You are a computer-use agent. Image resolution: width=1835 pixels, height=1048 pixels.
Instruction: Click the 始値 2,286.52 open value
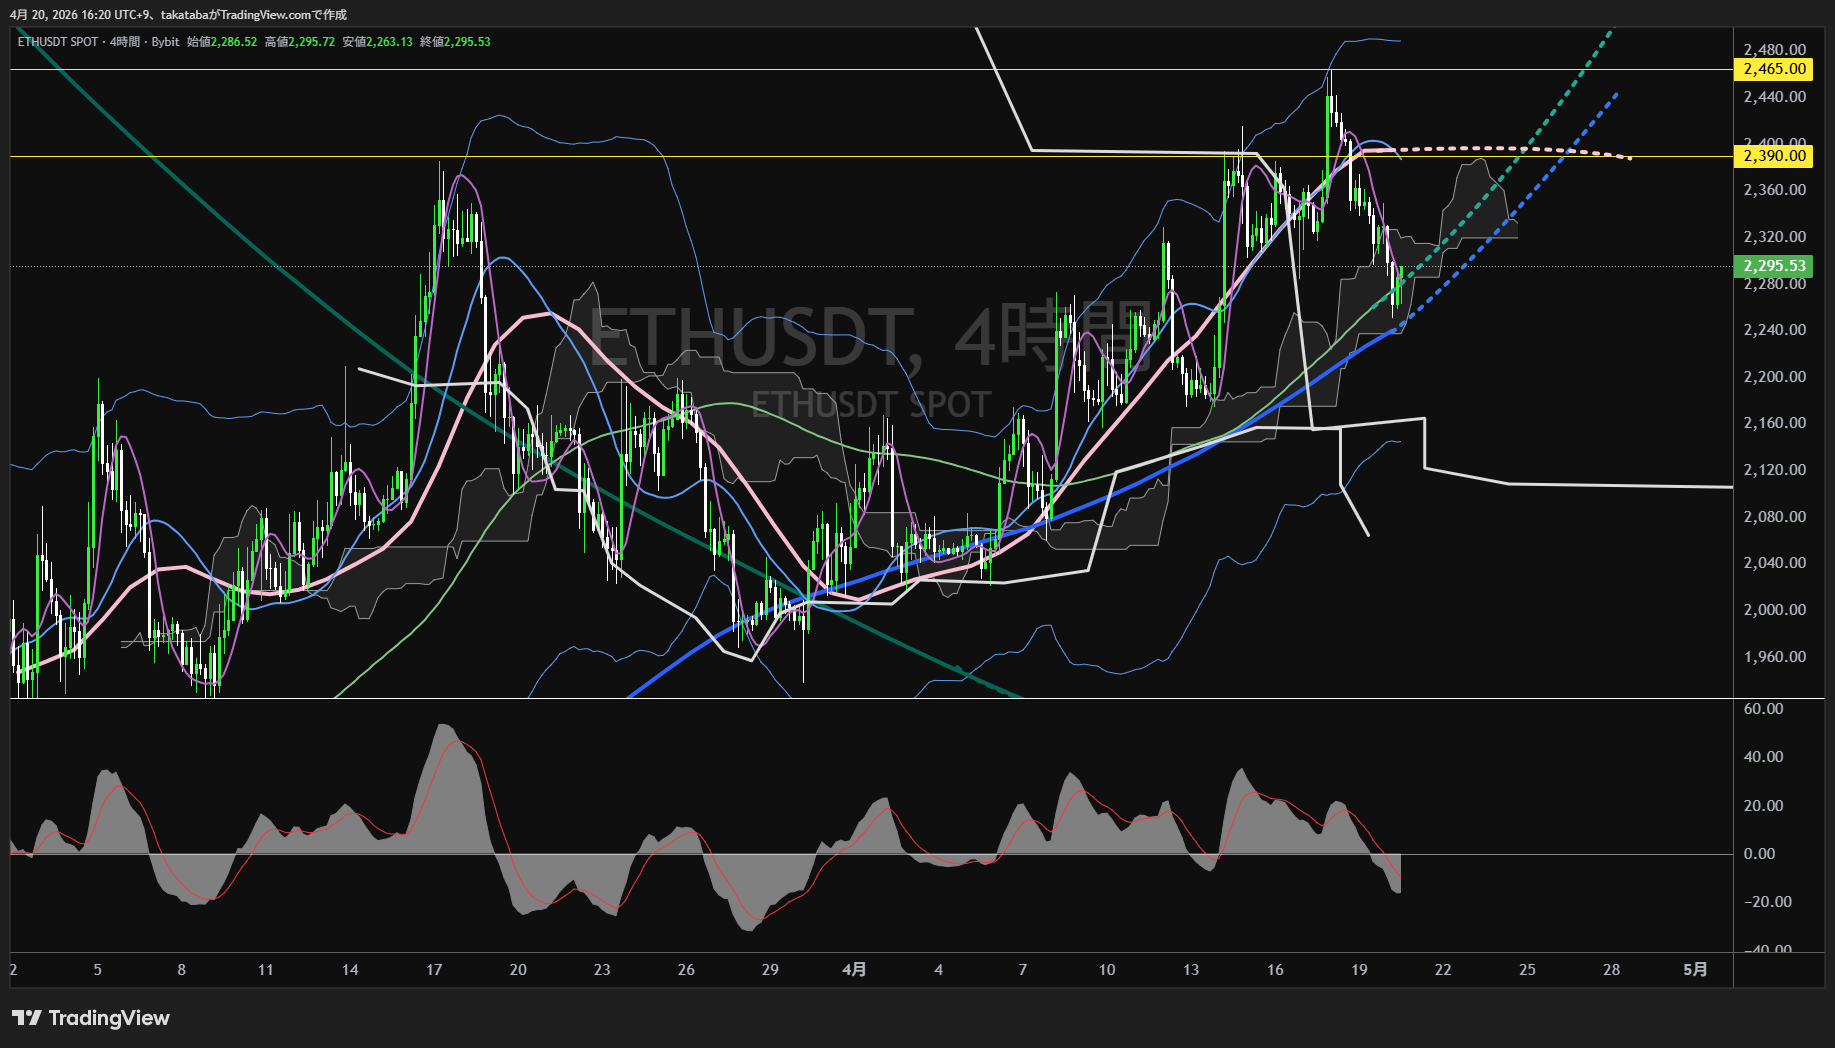(x=234, y=42)
